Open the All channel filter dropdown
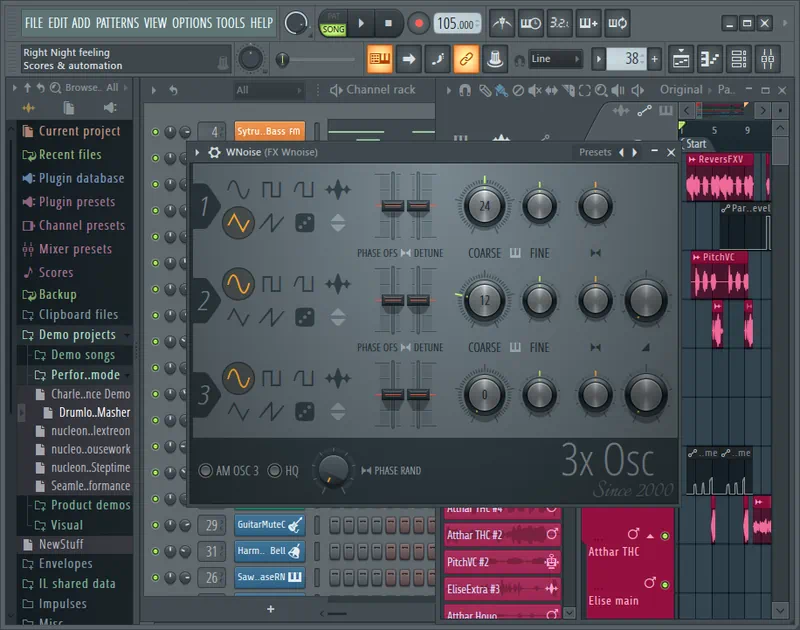The height and width of the screenshot is (630, 800). 268,90
